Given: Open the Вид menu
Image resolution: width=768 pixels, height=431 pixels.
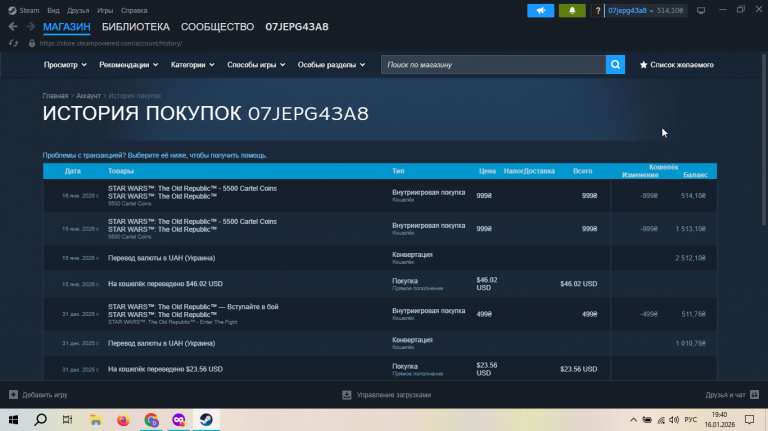Looking at the screenshot, I should point(53,10).
